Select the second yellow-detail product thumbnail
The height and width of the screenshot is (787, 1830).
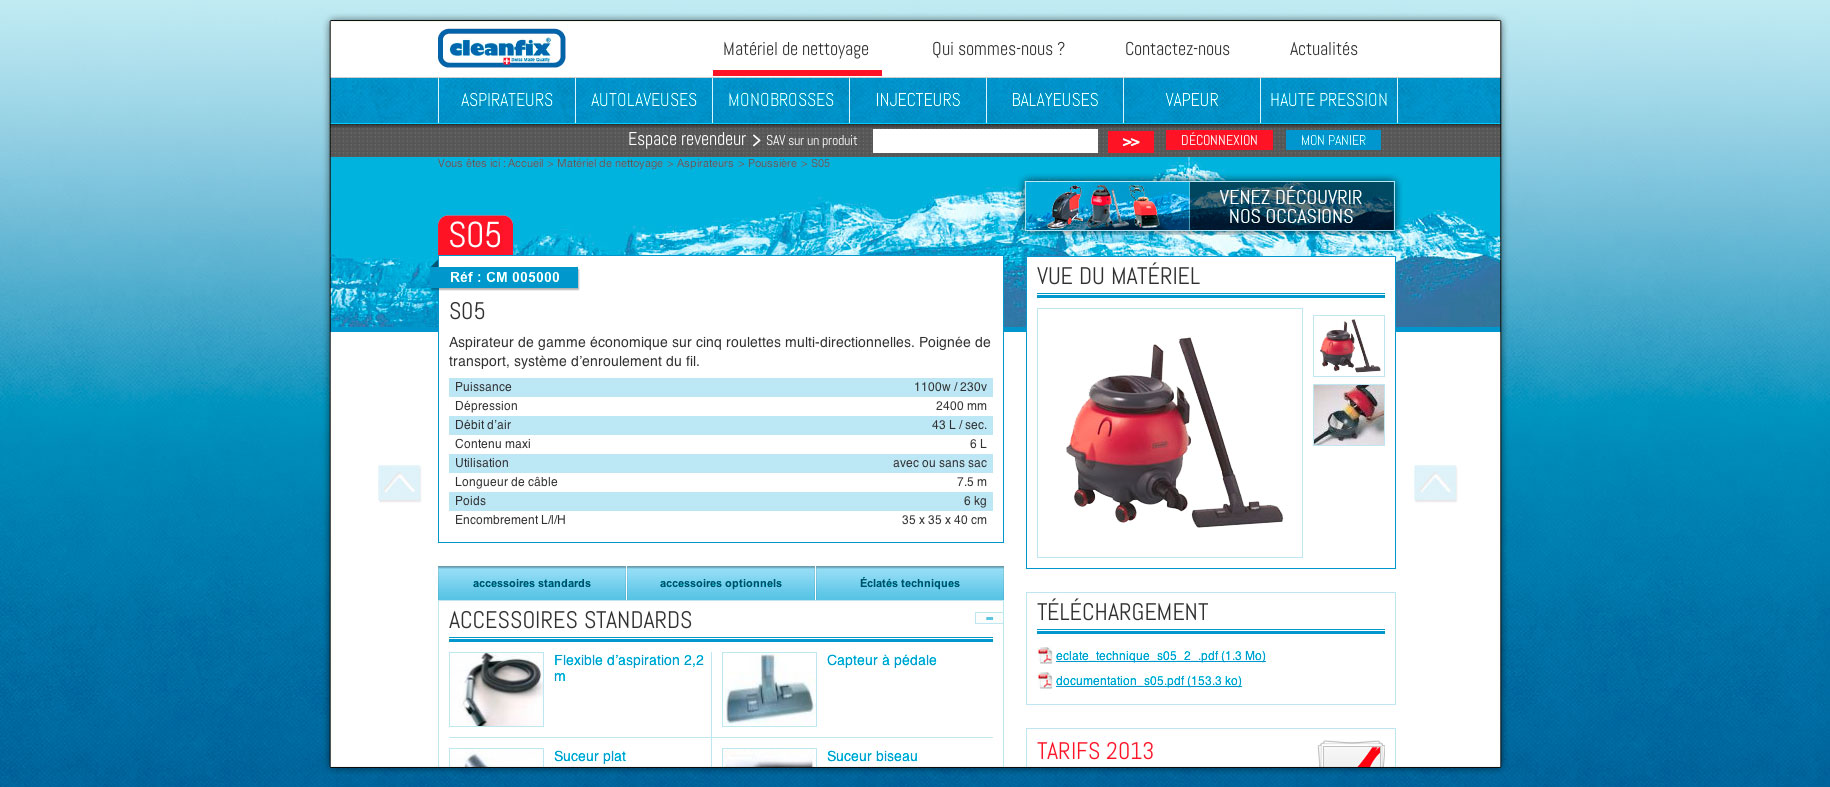click(x=1349, y=415)
